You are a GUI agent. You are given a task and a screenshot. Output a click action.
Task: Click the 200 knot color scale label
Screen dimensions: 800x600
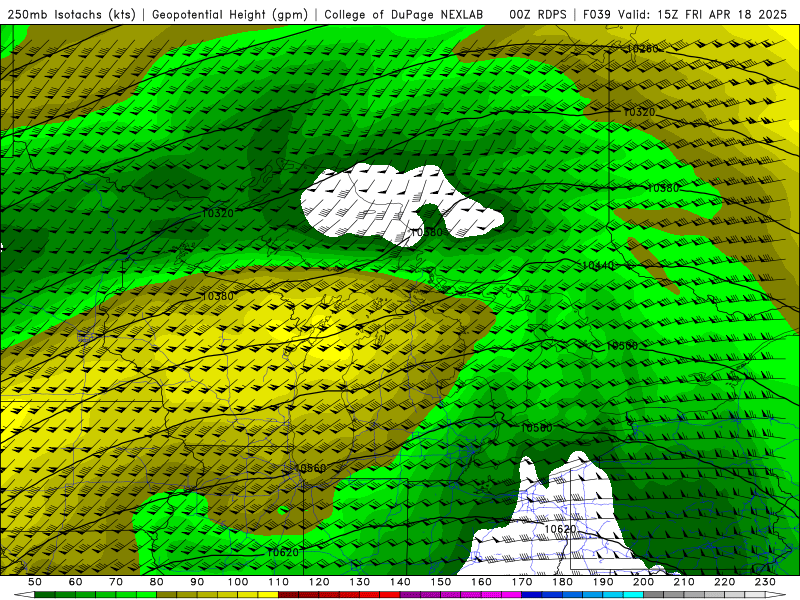643,582
